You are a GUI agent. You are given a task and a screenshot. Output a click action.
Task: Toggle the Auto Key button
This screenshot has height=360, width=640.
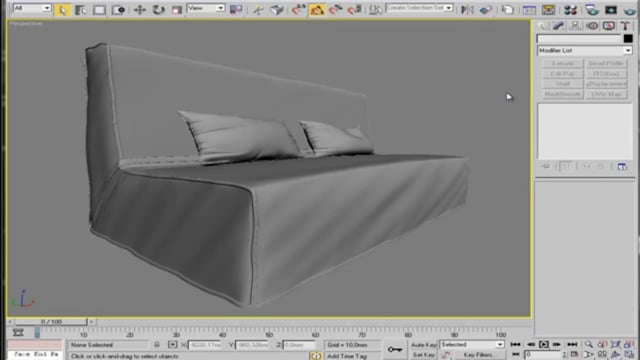coord(423,345)
